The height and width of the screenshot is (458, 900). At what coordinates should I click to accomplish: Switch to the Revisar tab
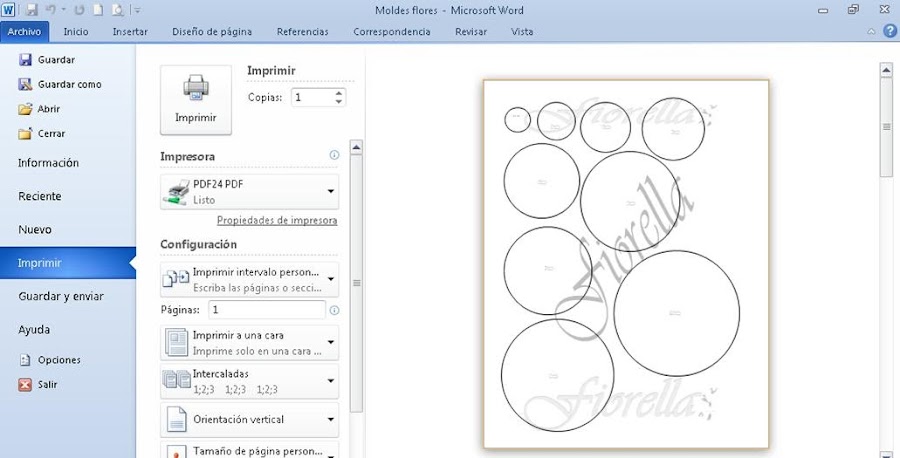(471, 32)
